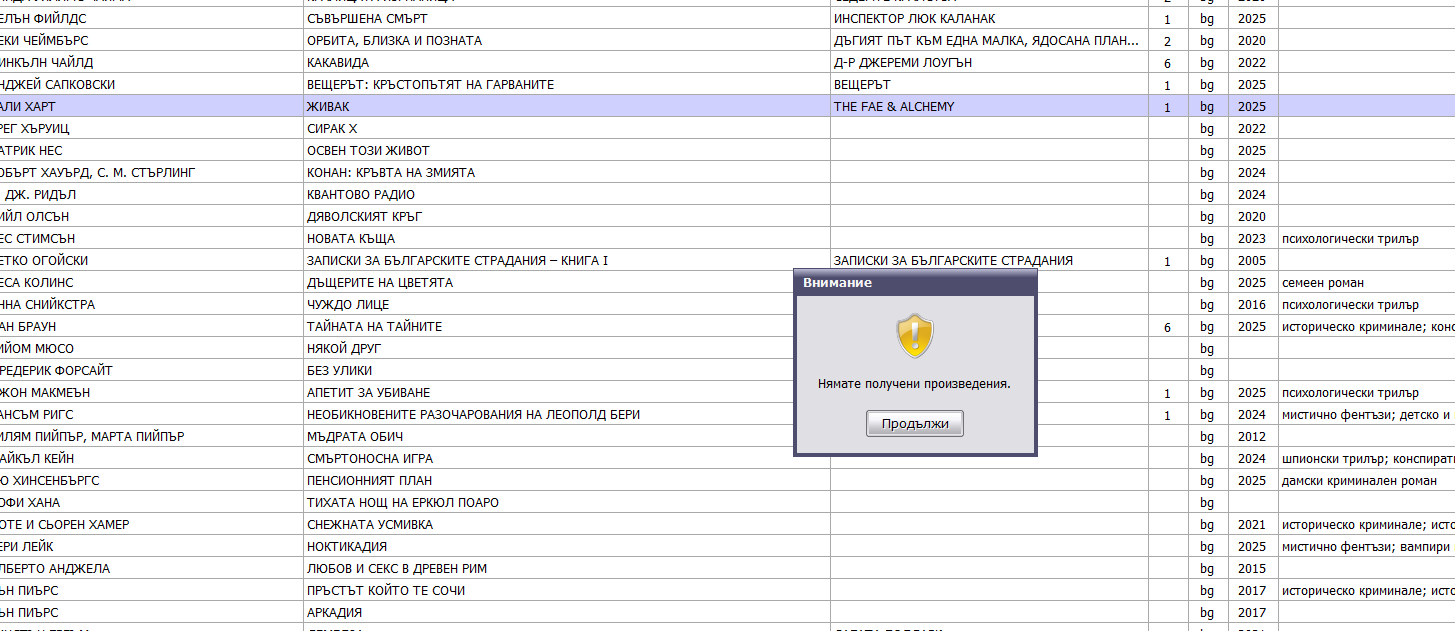Click the dialog message Нямате получени произведения
The image size is (1455, 631).
914,384
